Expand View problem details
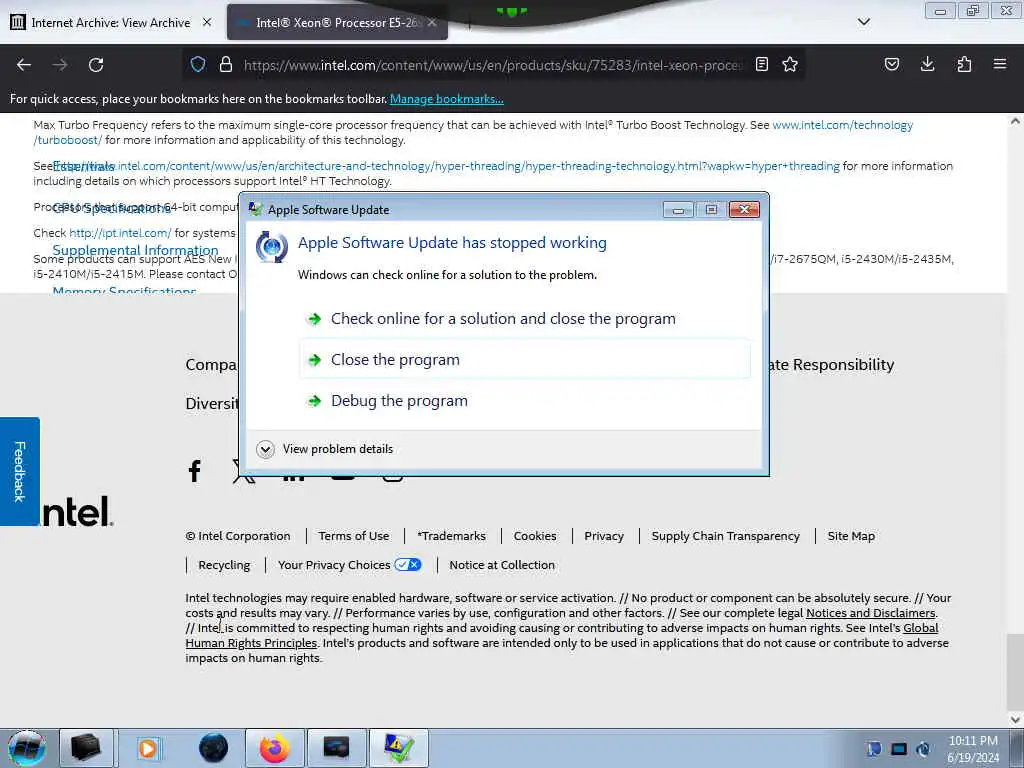Image resolution: width=1024 pixels, height=768 pixels. click(x=326, y=449)
